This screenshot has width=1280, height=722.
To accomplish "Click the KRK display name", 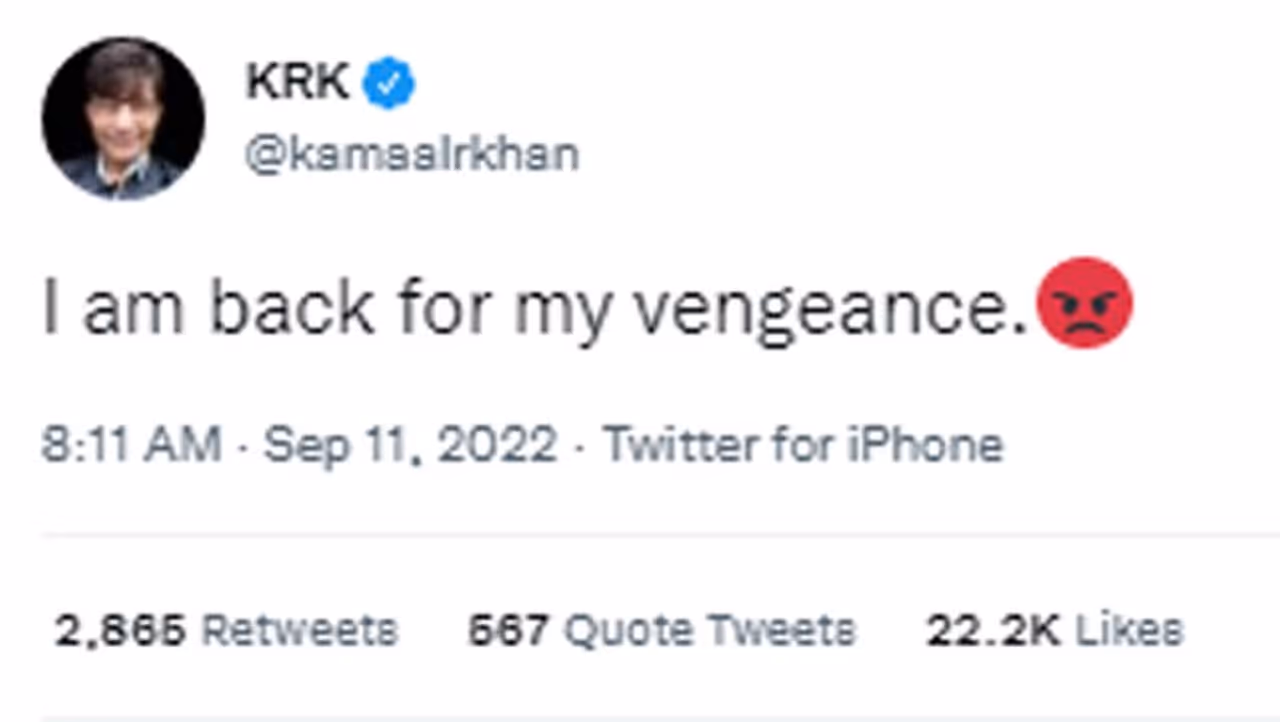I will coord(297,82).
